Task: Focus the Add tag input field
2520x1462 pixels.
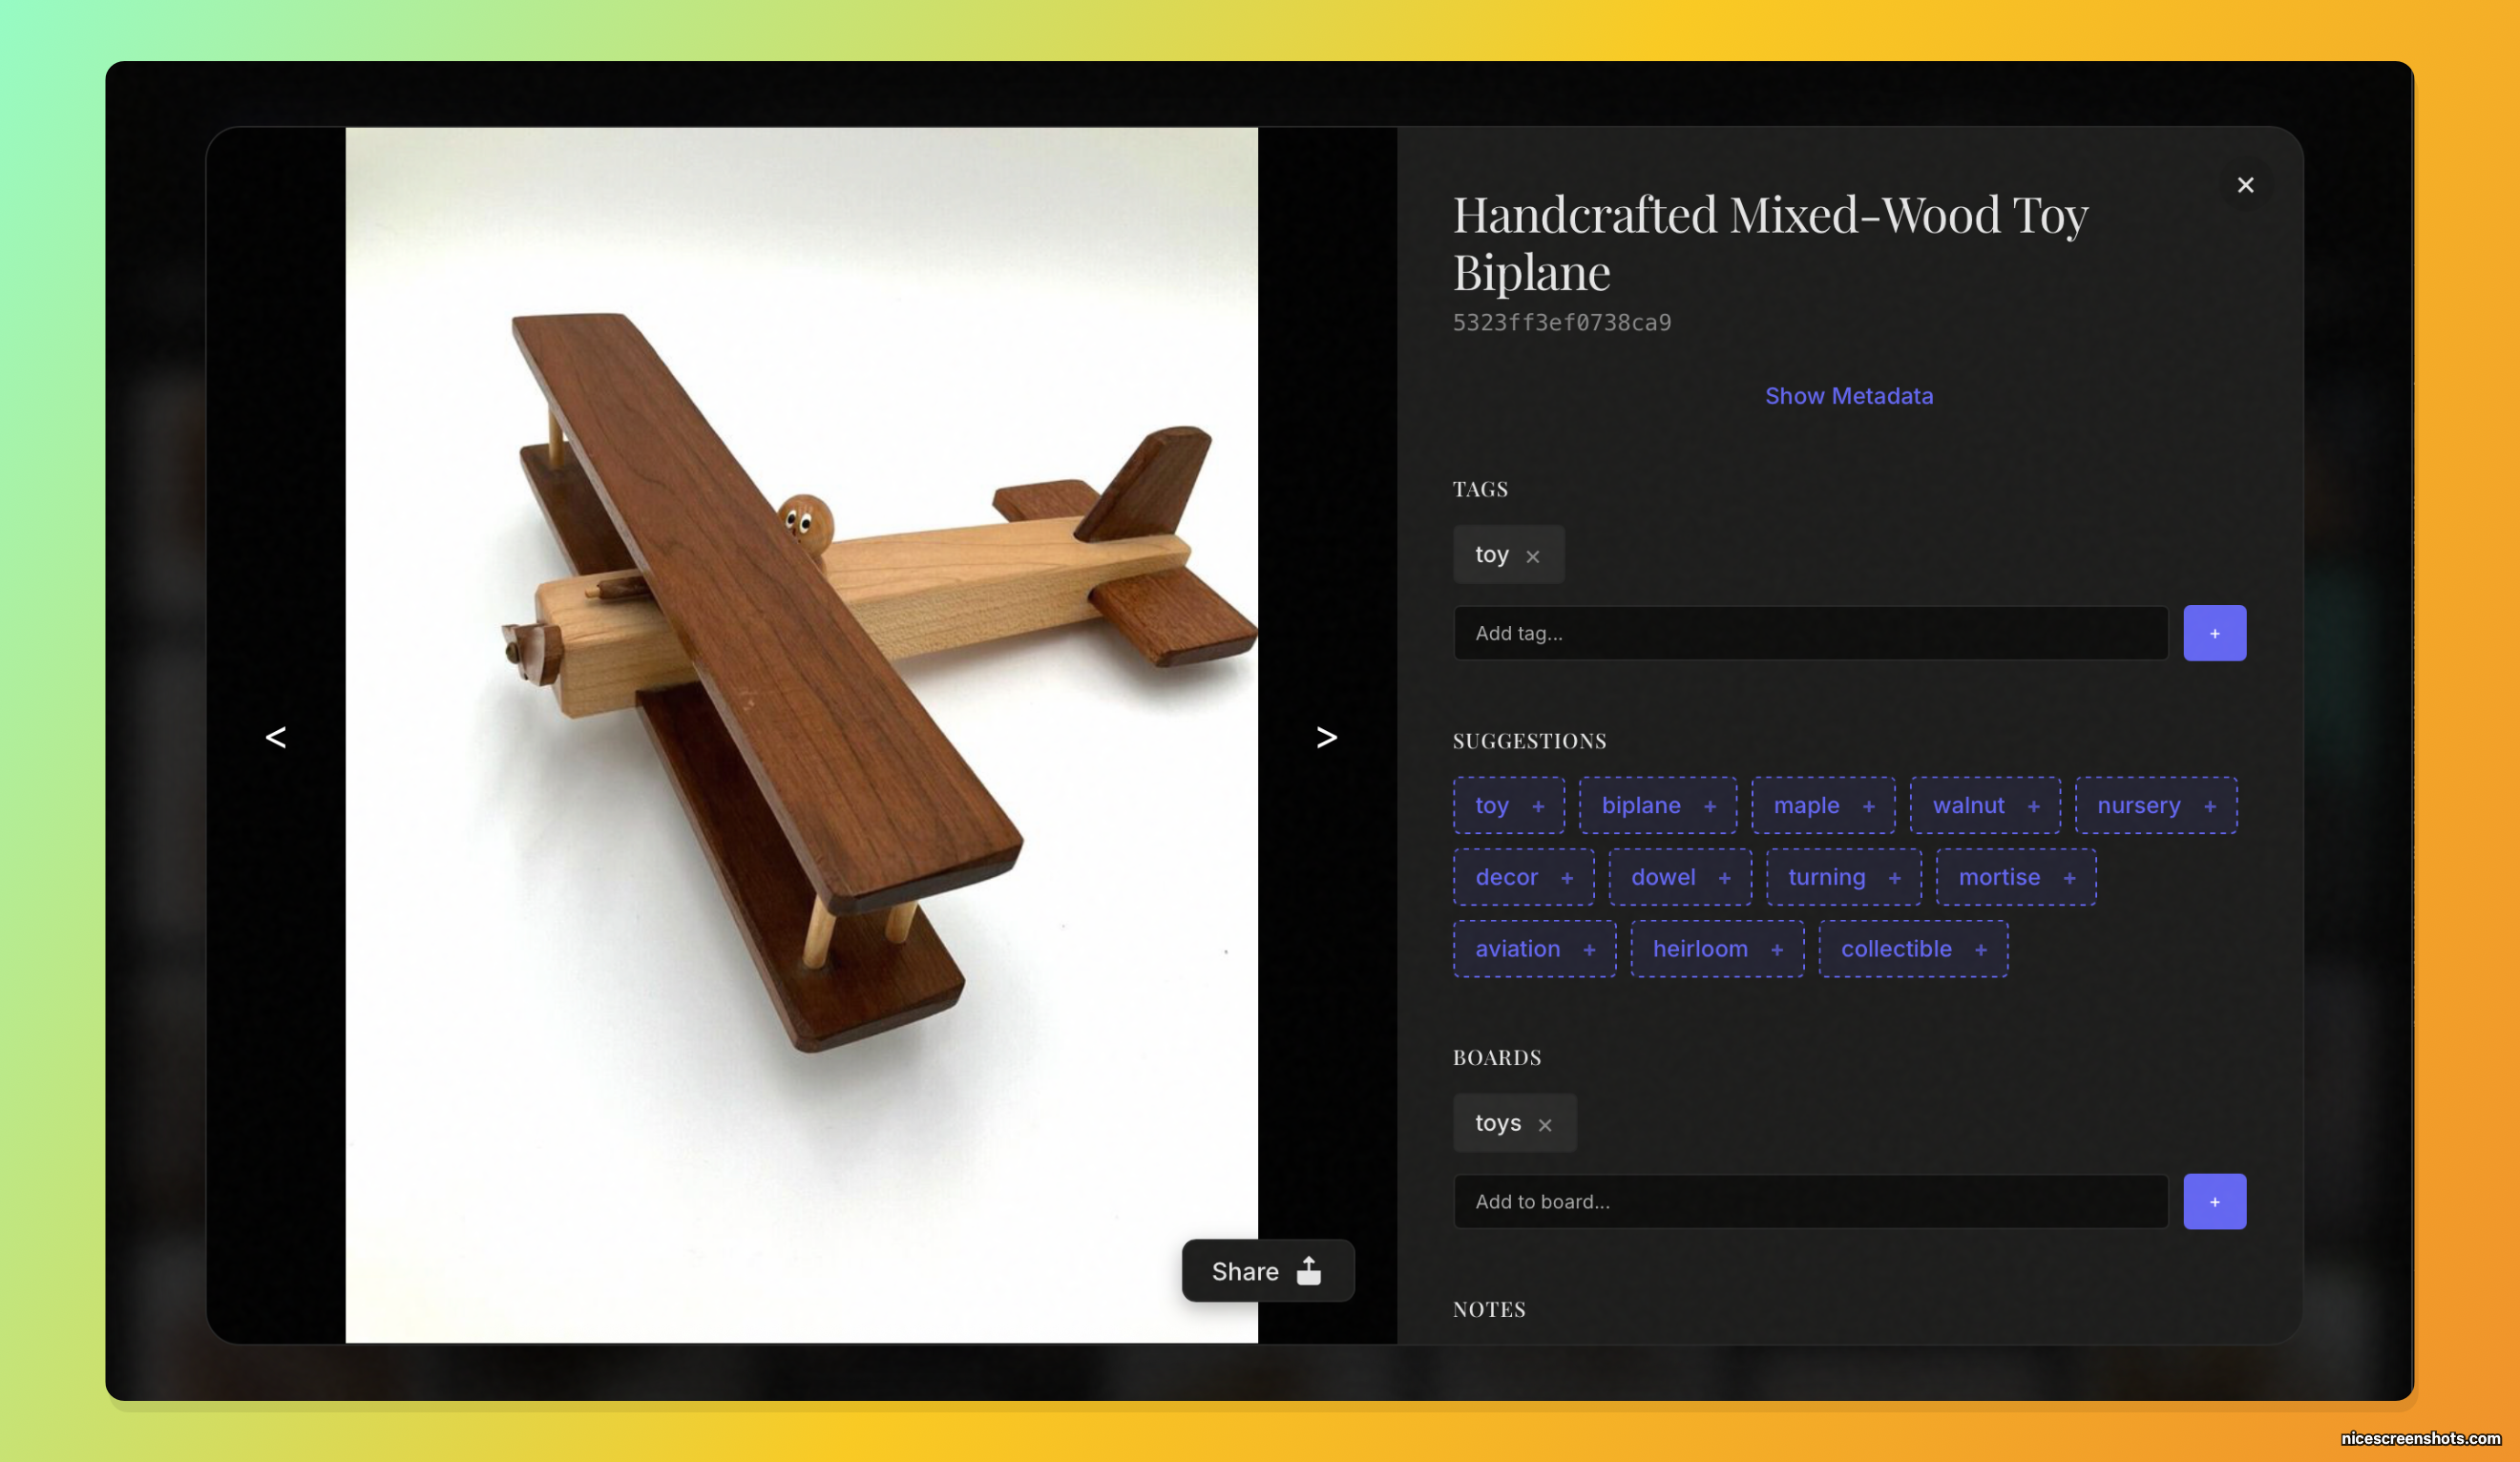Action: click(1809, 633)
